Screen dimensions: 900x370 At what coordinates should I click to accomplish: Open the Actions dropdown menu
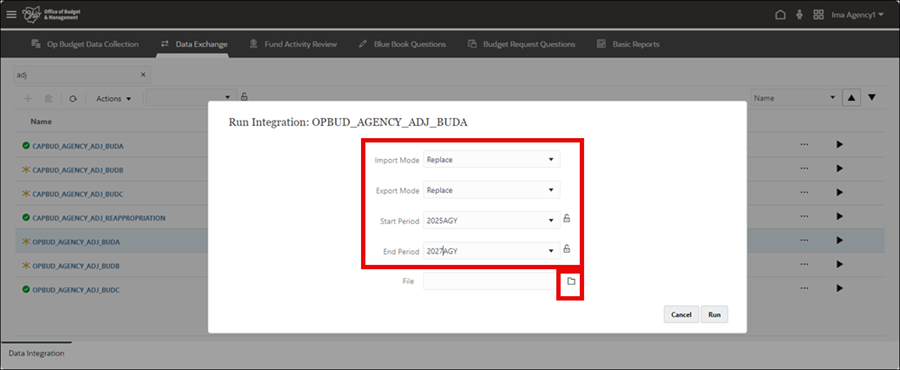[114, 99]
